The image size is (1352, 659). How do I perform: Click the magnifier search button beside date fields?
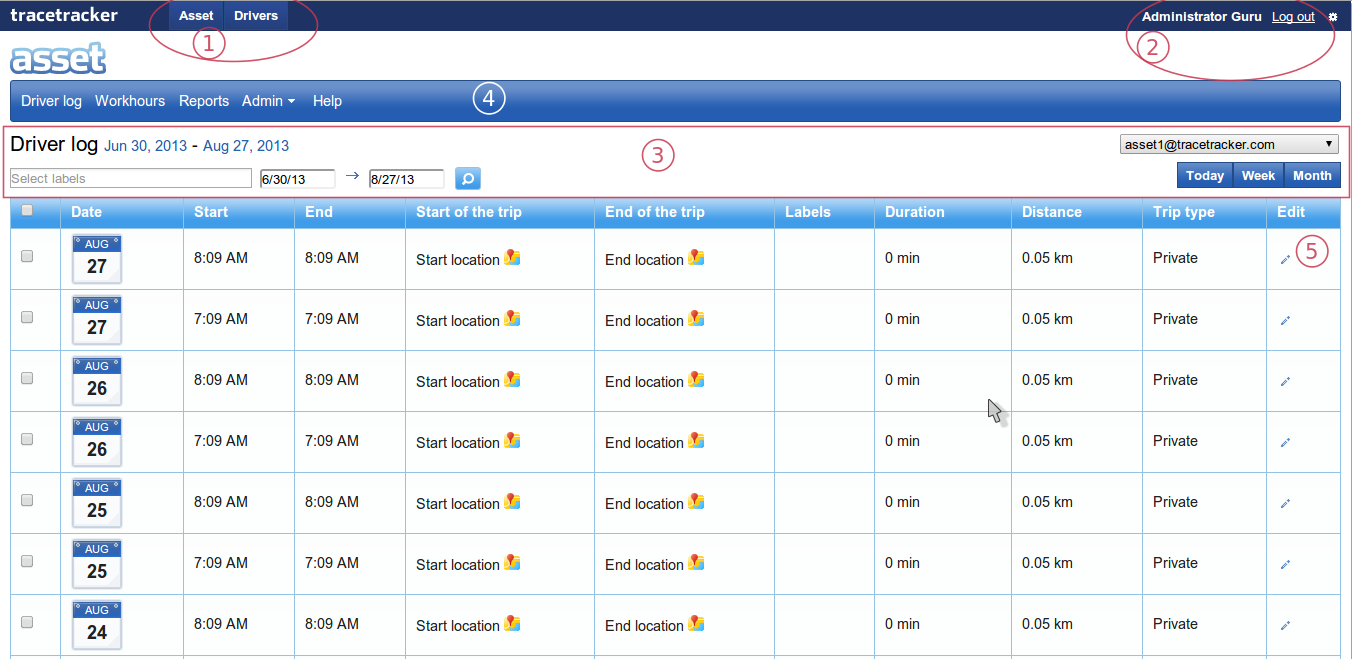click(x=468, y=178)
